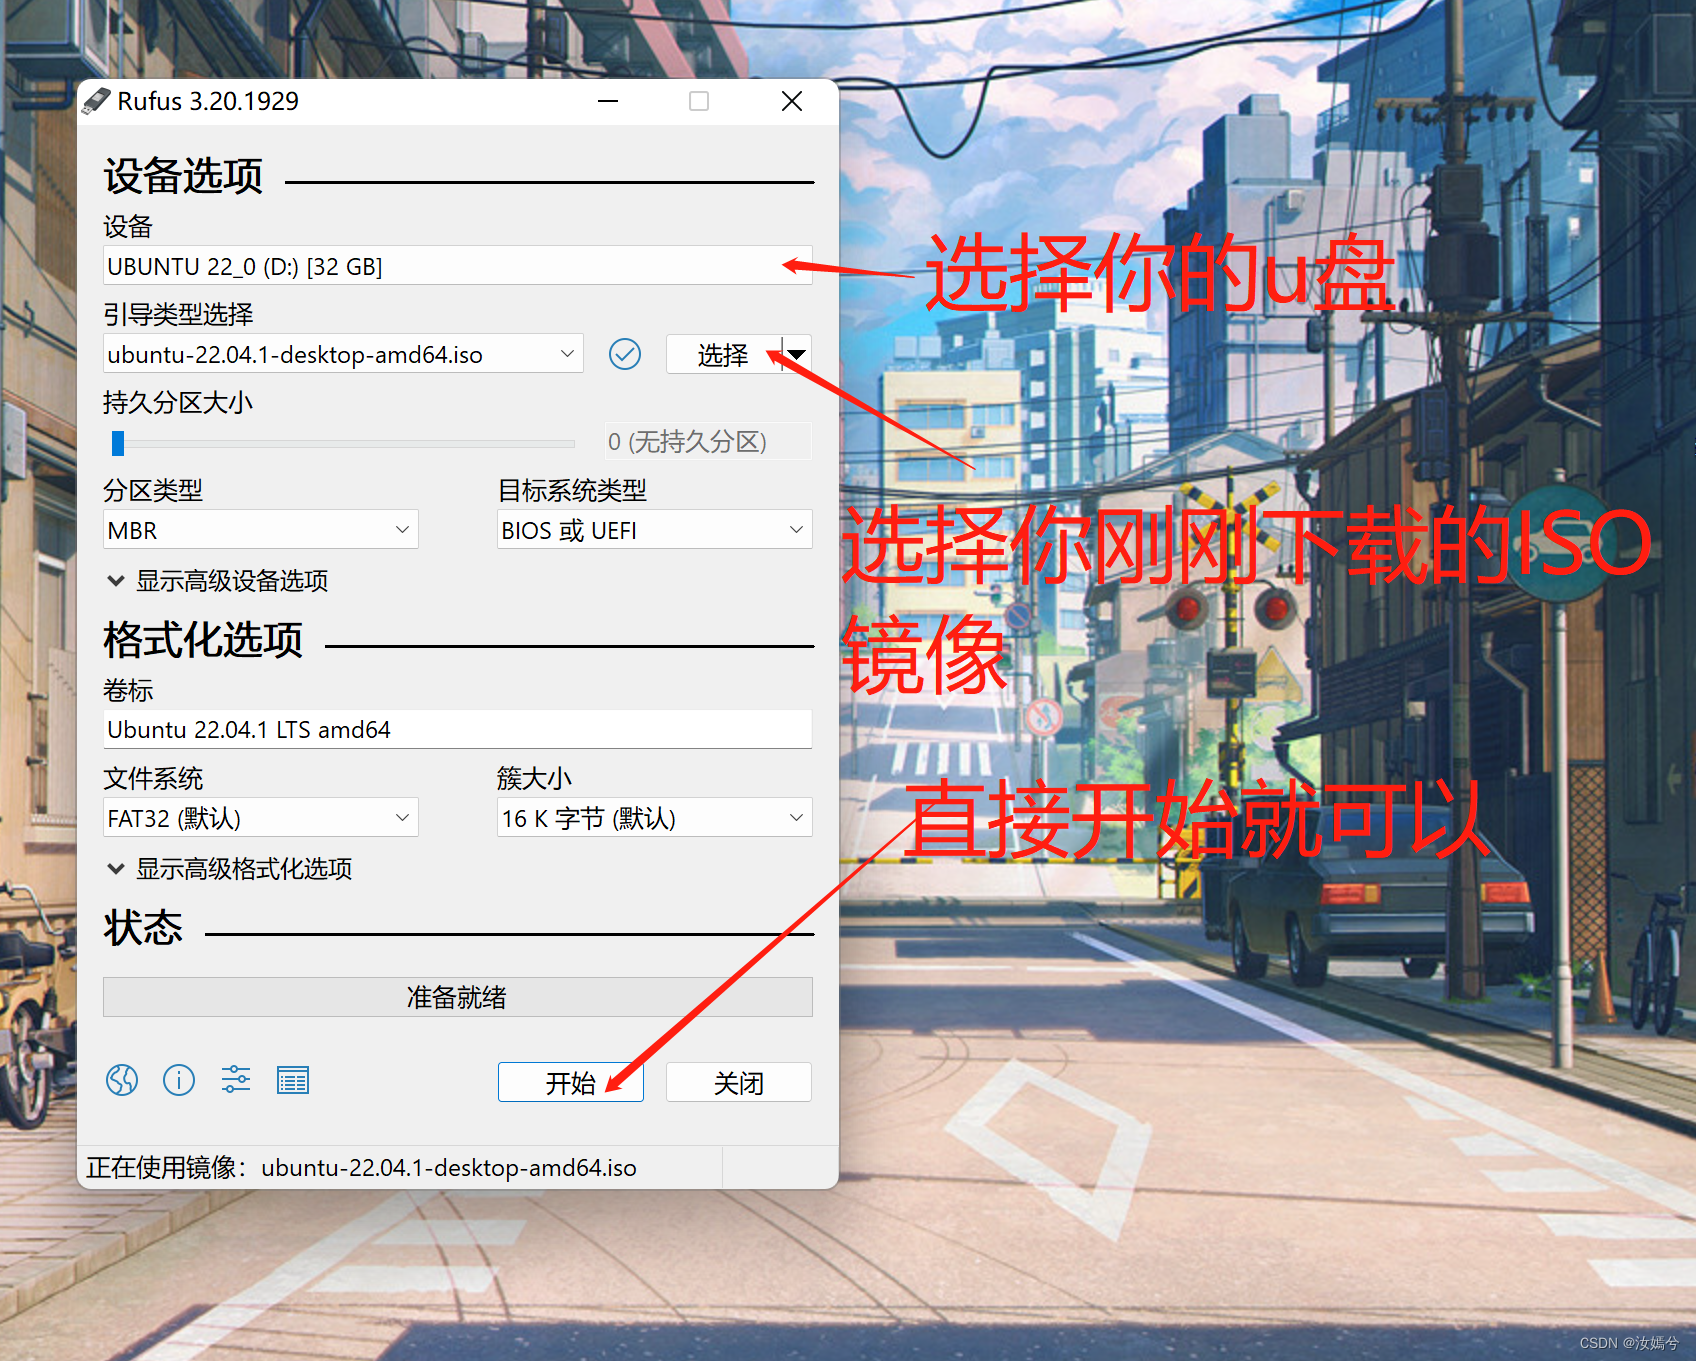Click the persistent partition size slider handle
The height and width of the screenshot is (1361, 1696).
pos(118,443)
